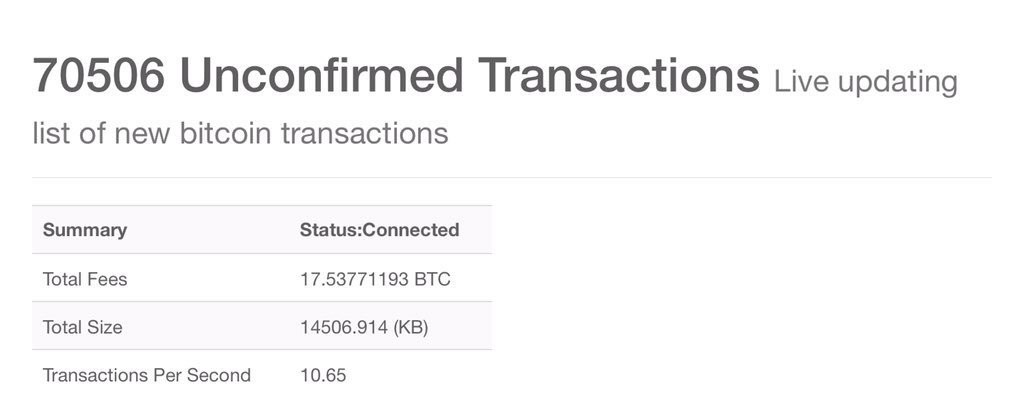Click the (KB) unit text
Image resolution: width=1024 pixels, height=412 pixels.
410,327
